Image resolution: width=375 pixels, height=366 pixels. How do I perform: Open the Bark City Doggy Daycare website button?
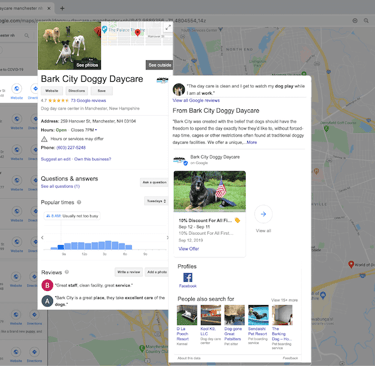tap(52, 91)
